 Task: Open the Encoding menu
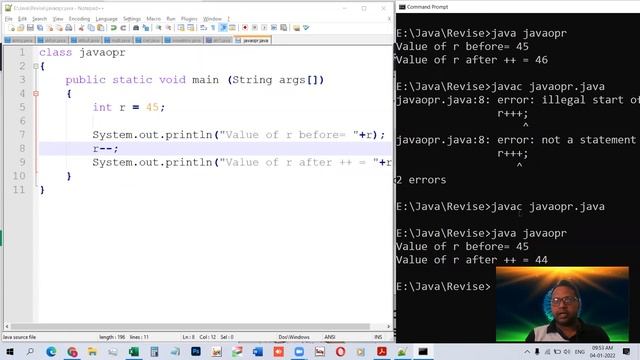click(79, 19)
